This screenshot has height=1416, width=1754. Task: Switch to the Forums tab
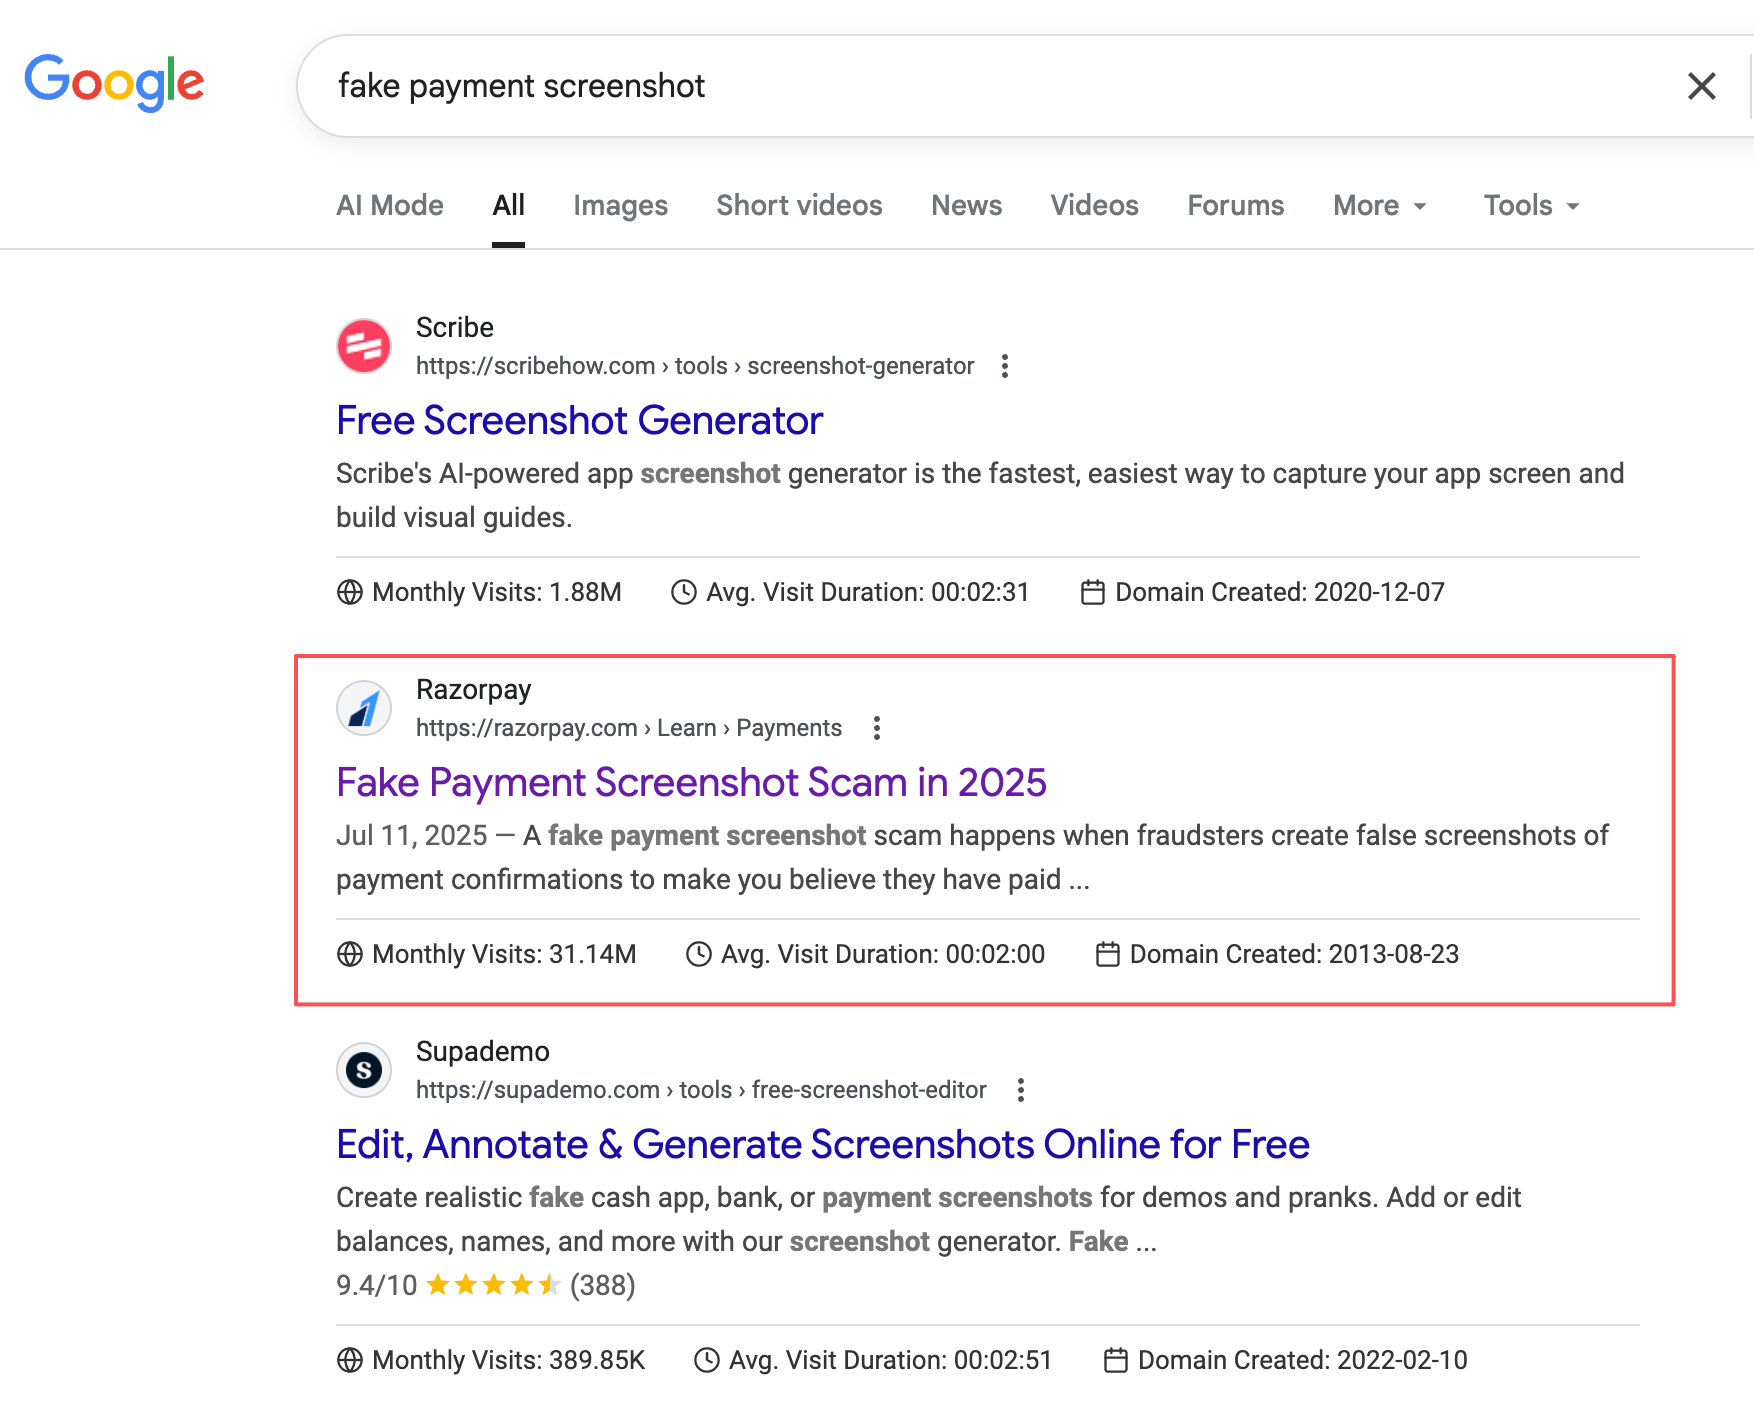1235,205
